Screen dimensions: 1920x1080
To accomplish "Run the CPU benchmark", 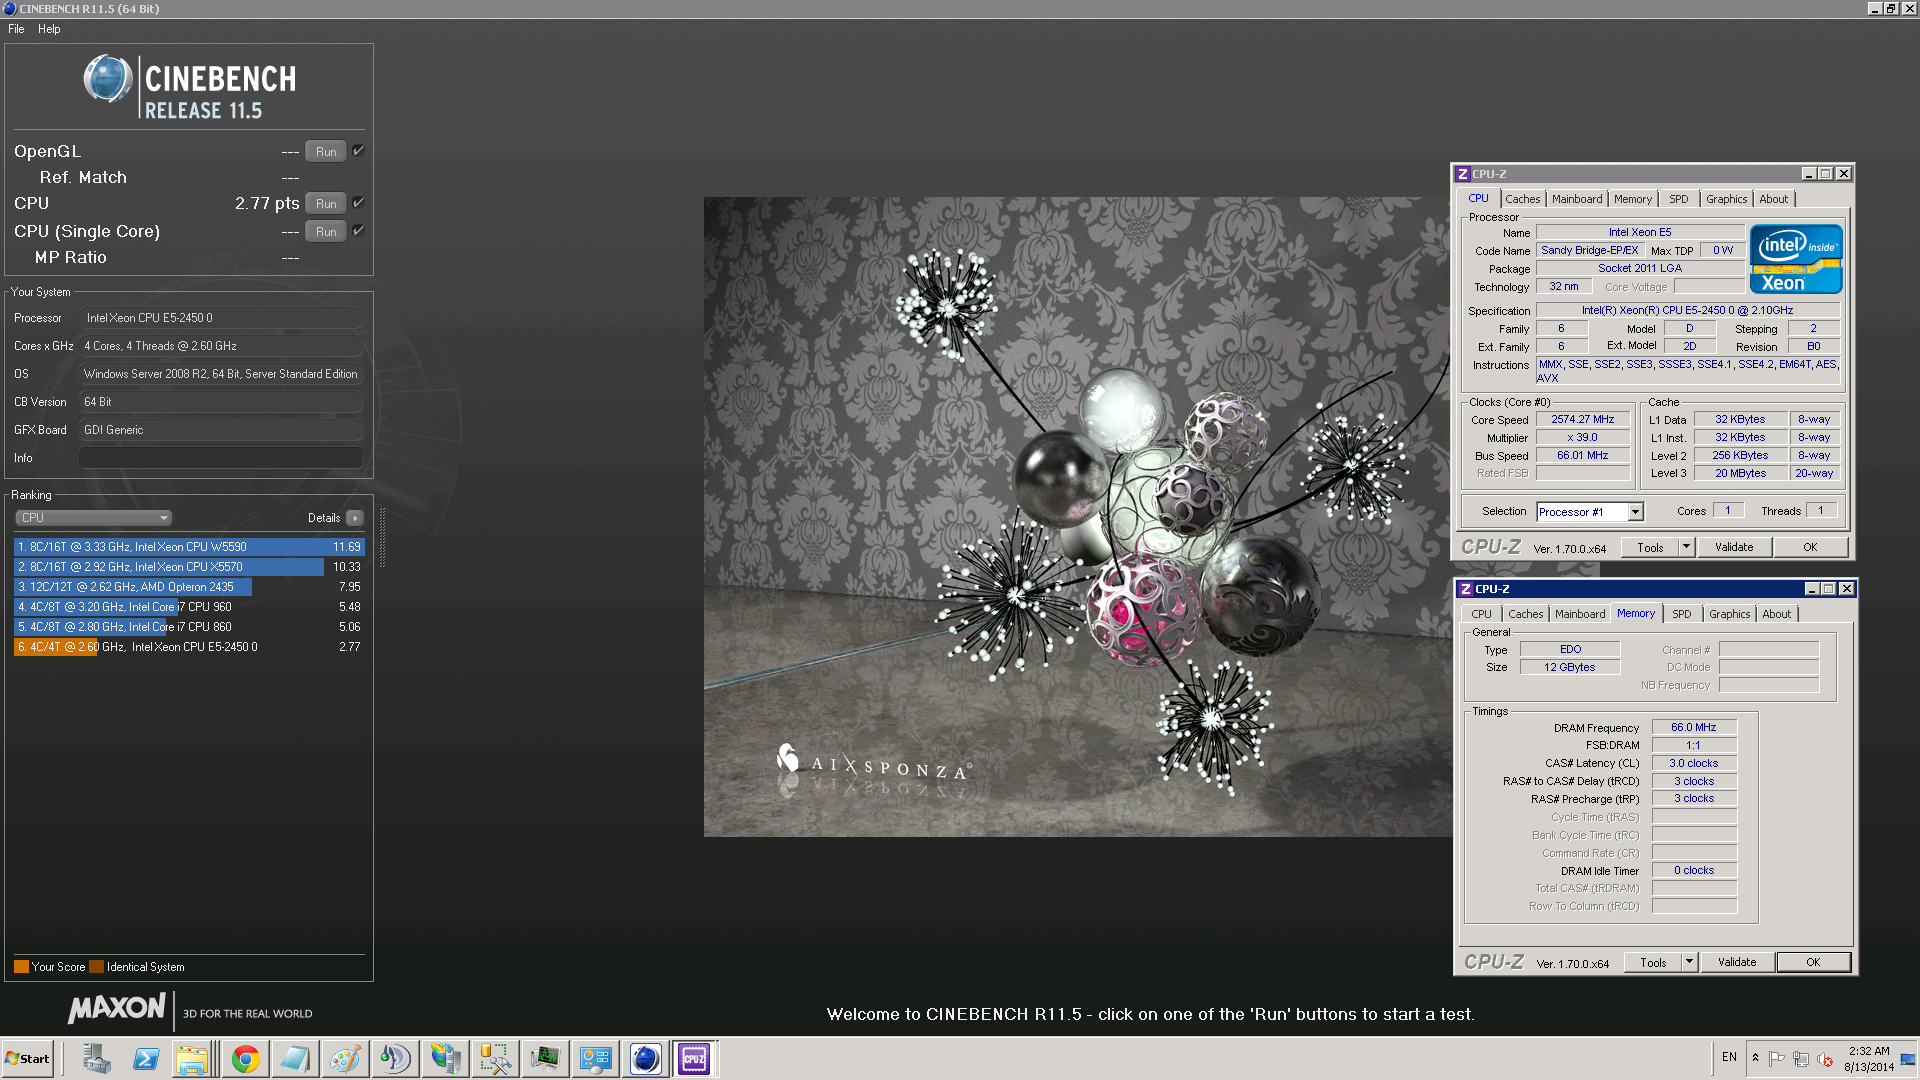I will pyautogui.click(x=326, y=204).
